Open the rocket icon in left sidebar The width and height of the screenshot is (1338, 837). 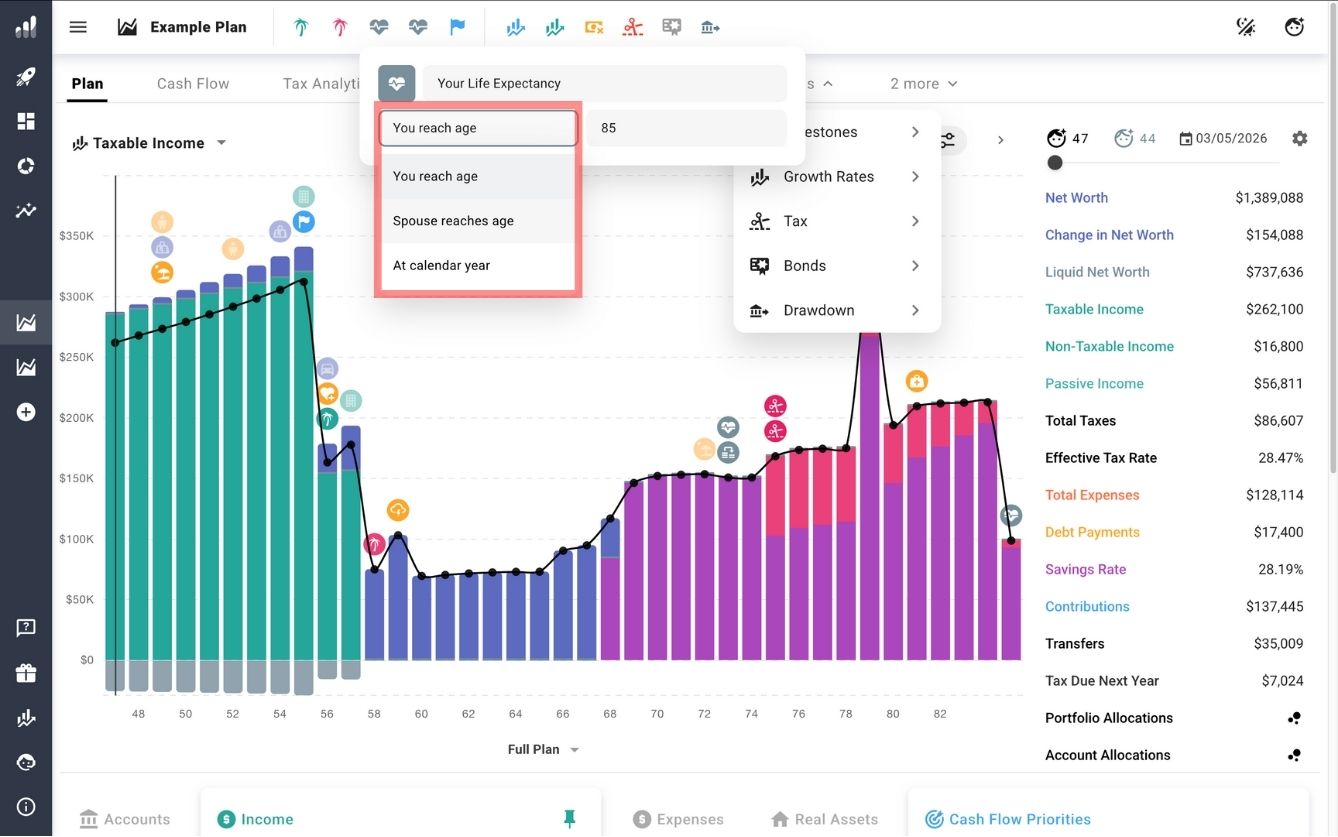tap(26, 76)
